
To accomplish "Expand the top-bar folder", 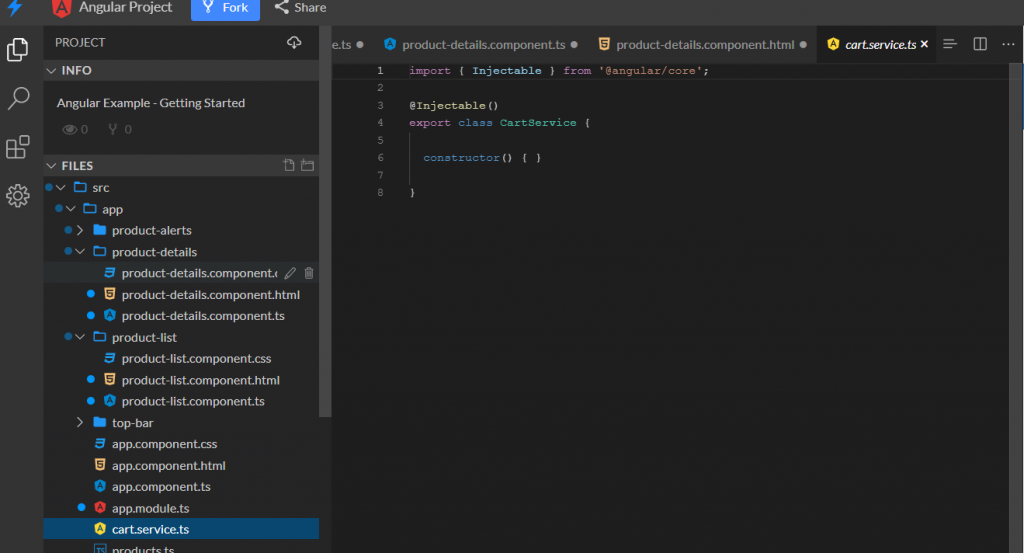I will pos(80,422).
